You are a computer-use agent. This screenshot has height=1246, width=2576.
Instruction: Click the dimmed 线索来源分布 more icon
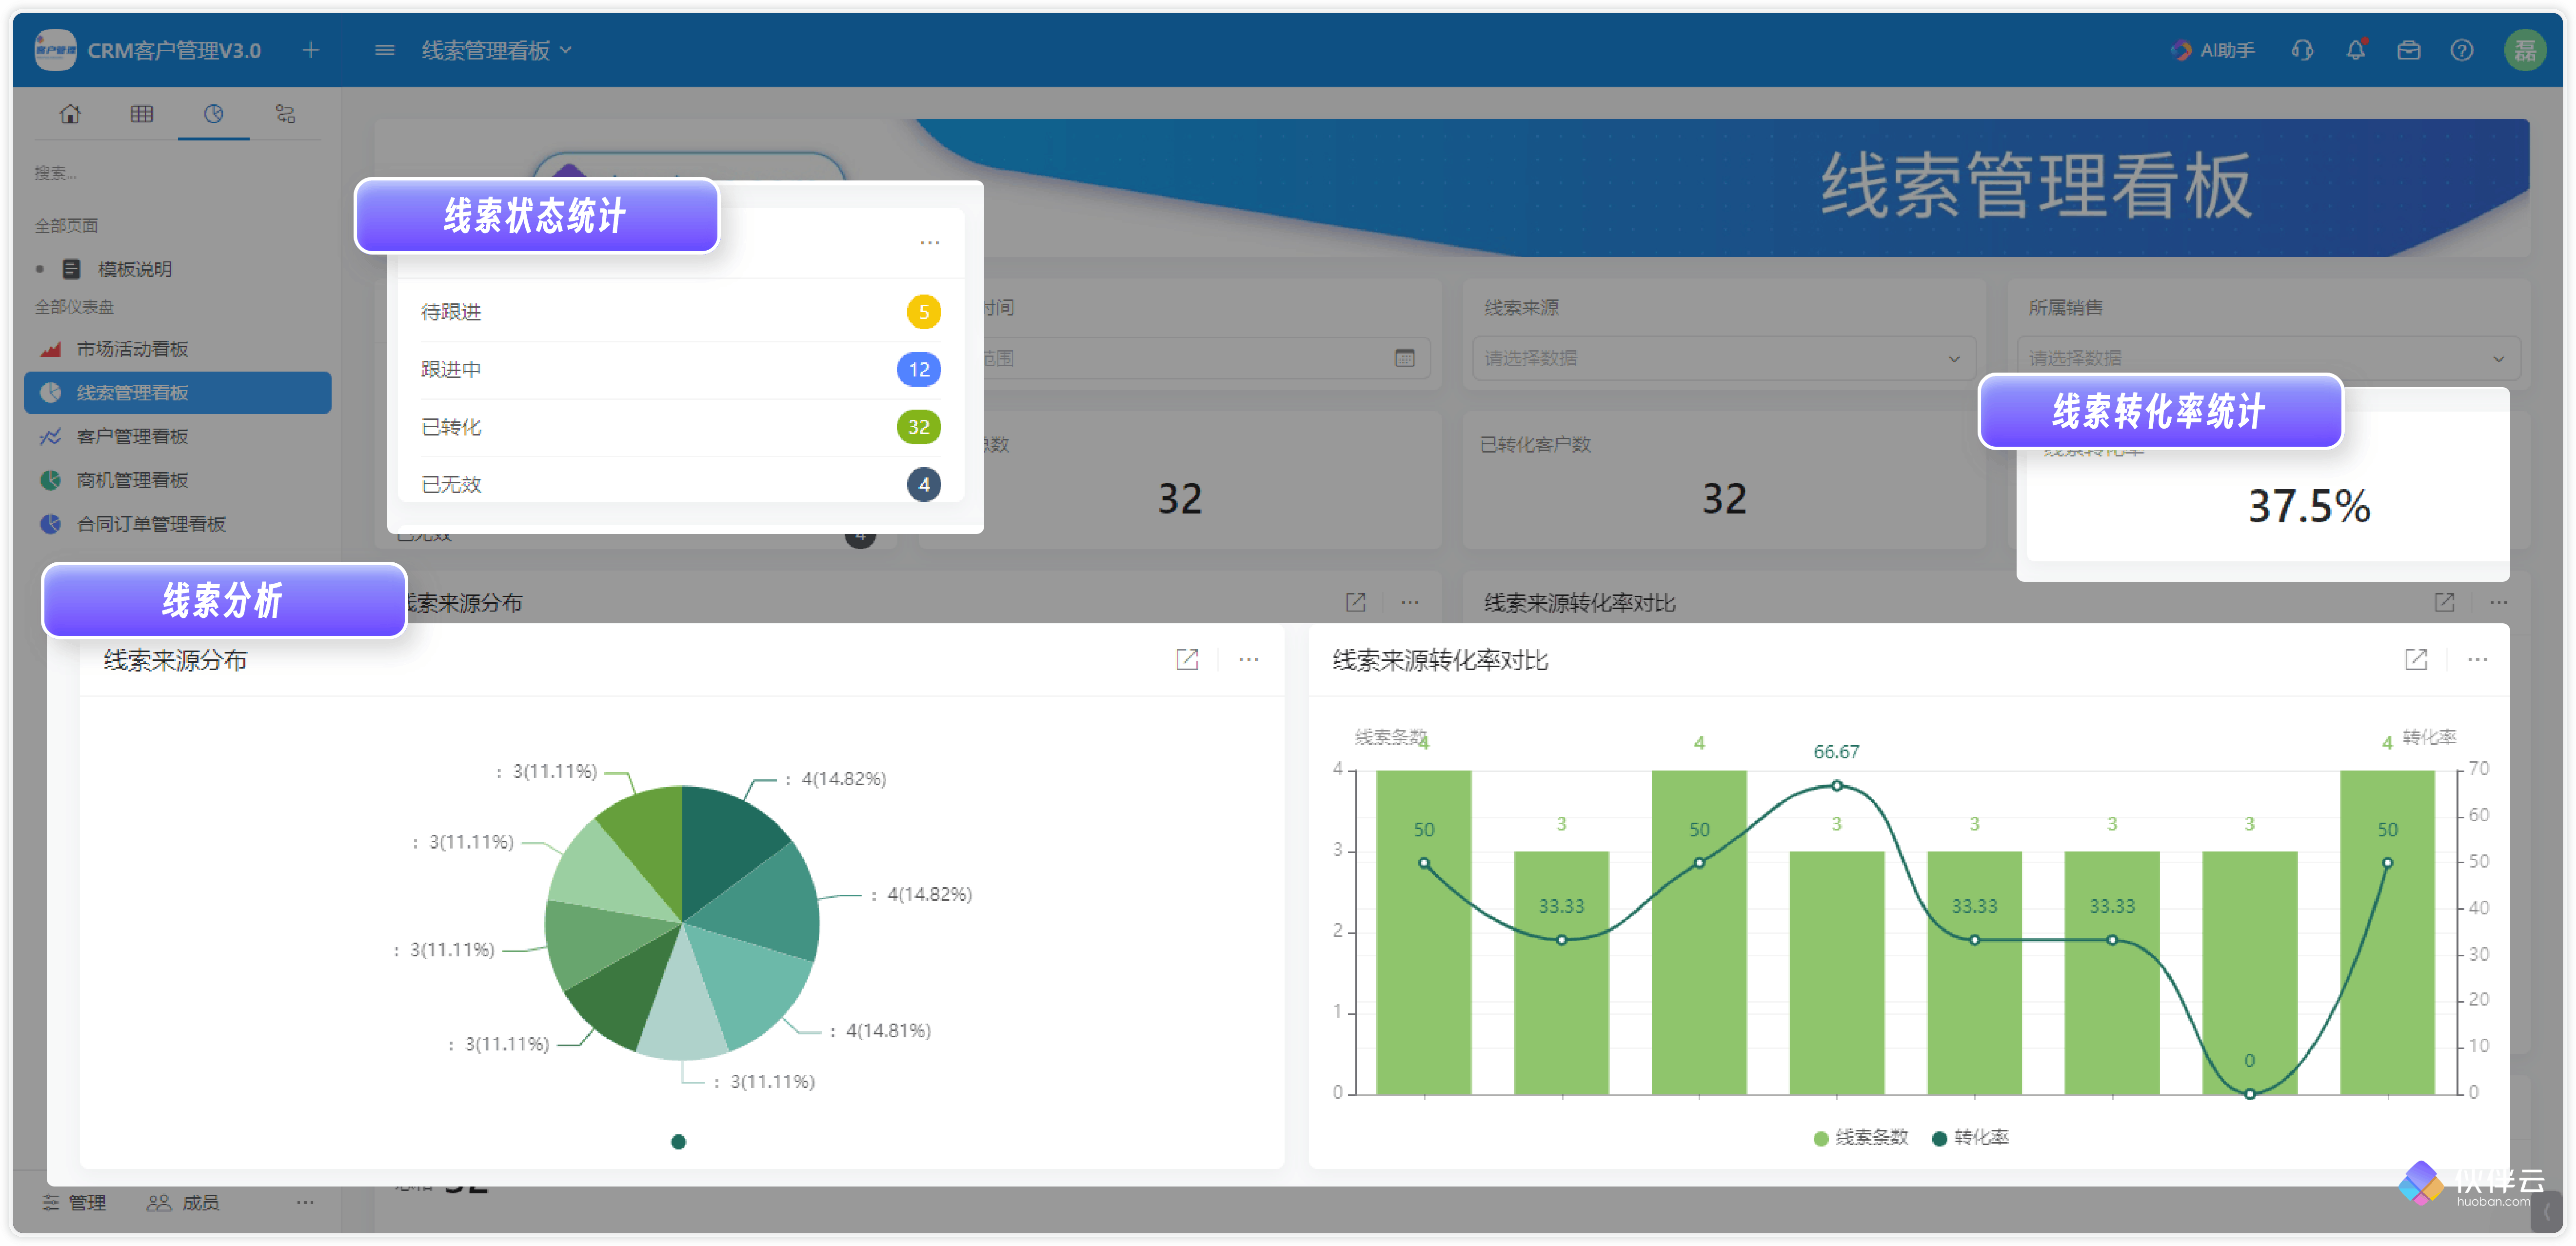1410,603
